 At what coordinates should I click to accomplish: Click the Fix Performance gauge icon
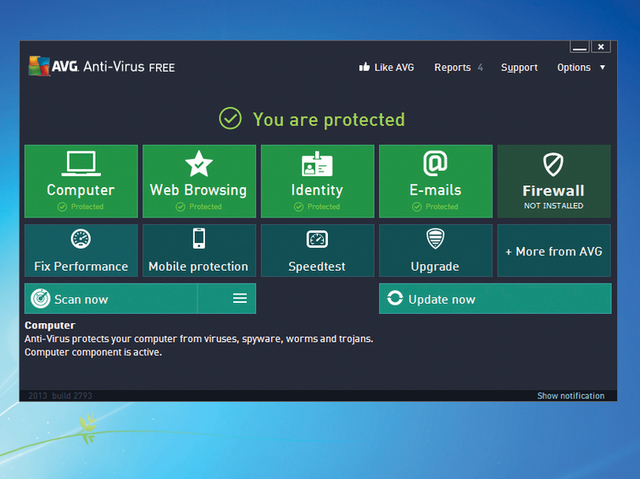(81, 239)
